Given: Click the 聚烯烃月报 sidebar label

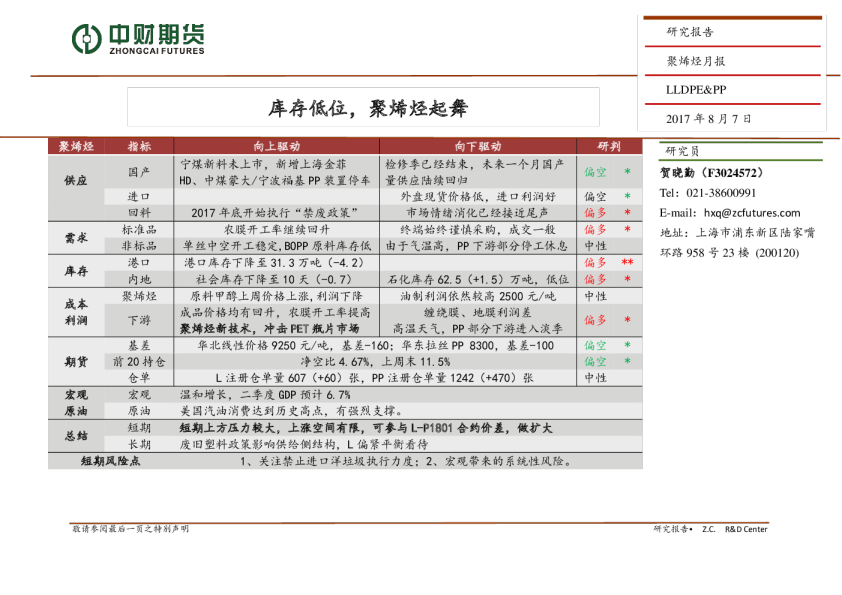Looking at the screenshot, I should 696,61.
